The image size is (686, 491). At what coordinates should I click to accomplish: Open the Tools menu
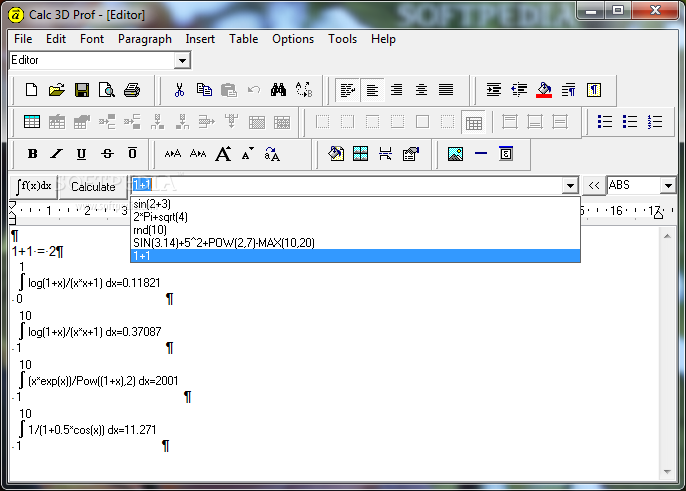(343, 39)
